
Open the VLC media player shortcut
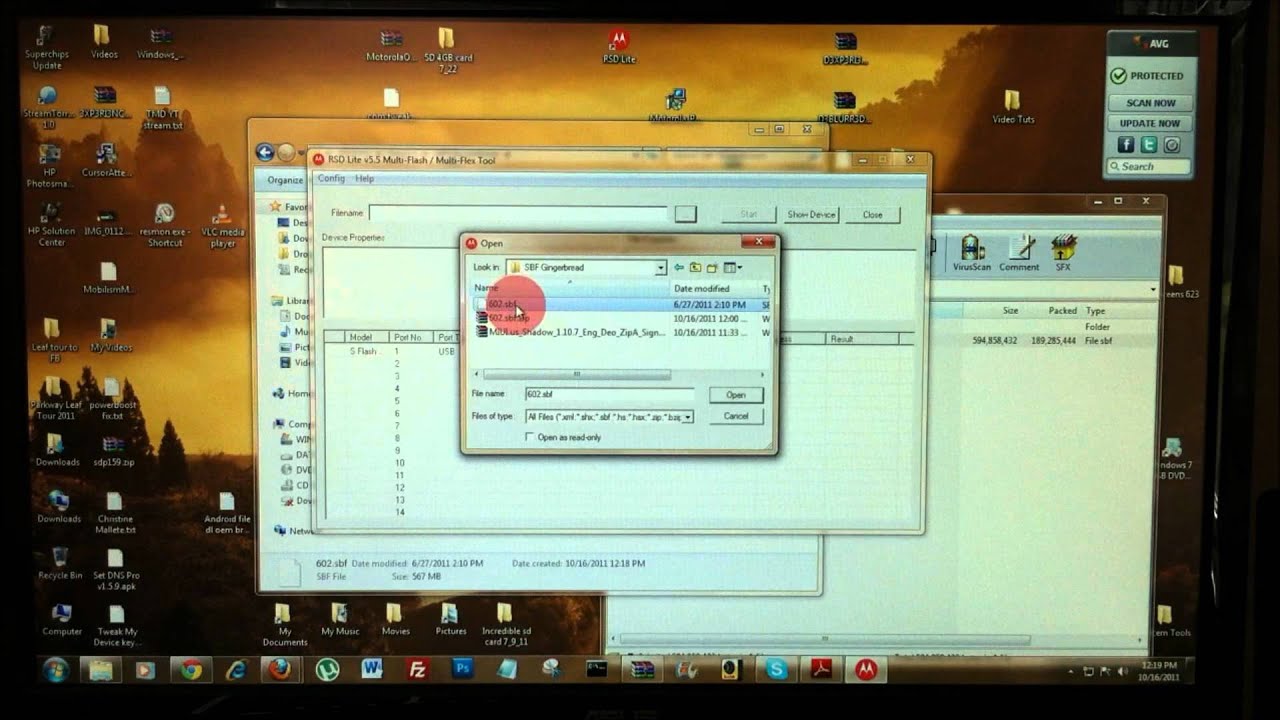(223, 226)
